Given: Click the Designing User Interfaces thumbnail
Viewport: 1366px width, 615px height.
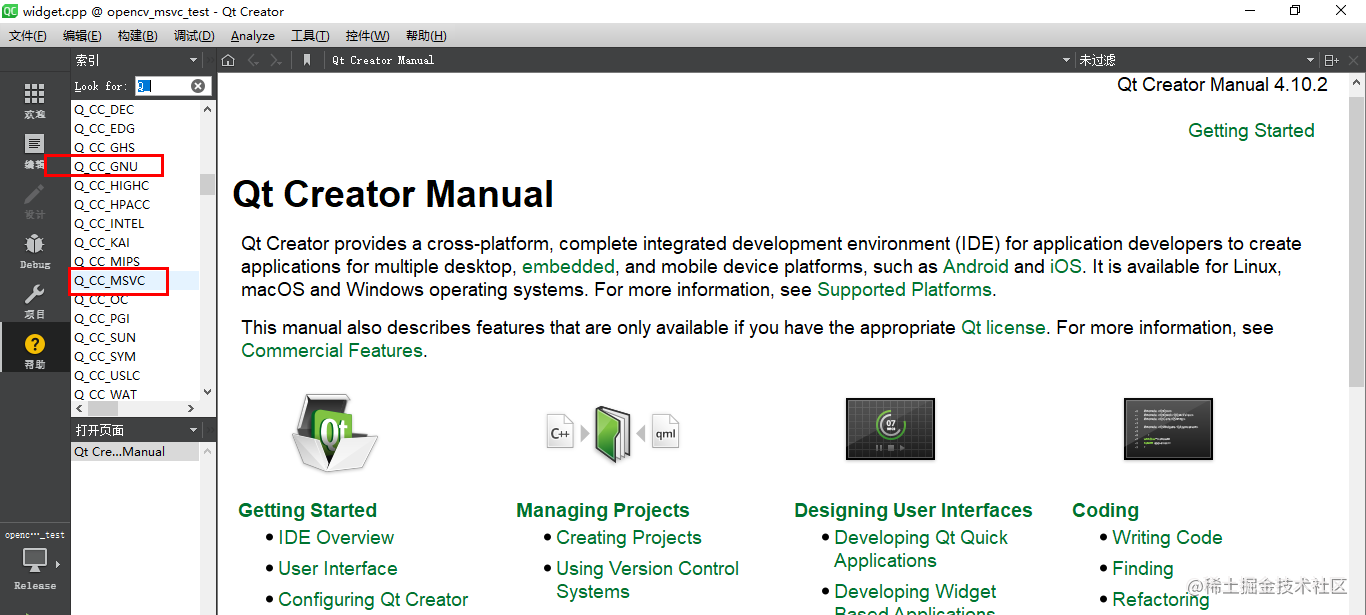Looking at the screenshot, I should 890,429.
